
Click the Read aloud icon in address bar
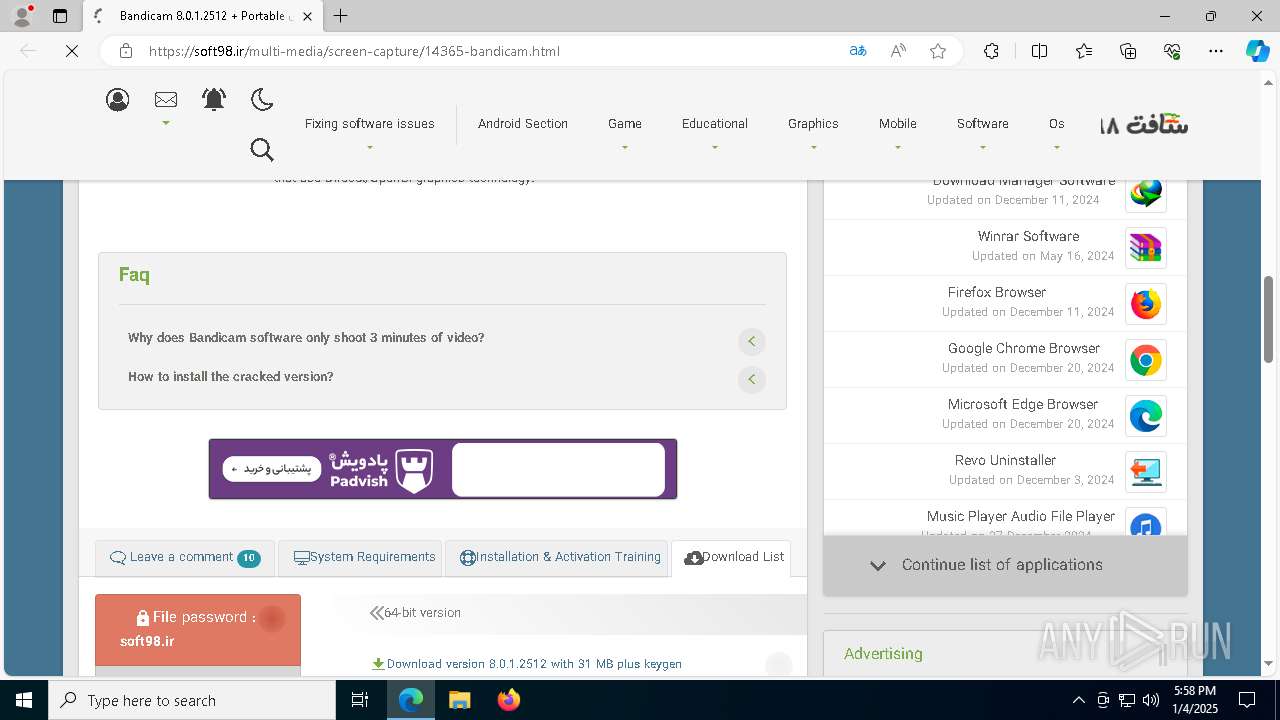click(x=898, y=51)
